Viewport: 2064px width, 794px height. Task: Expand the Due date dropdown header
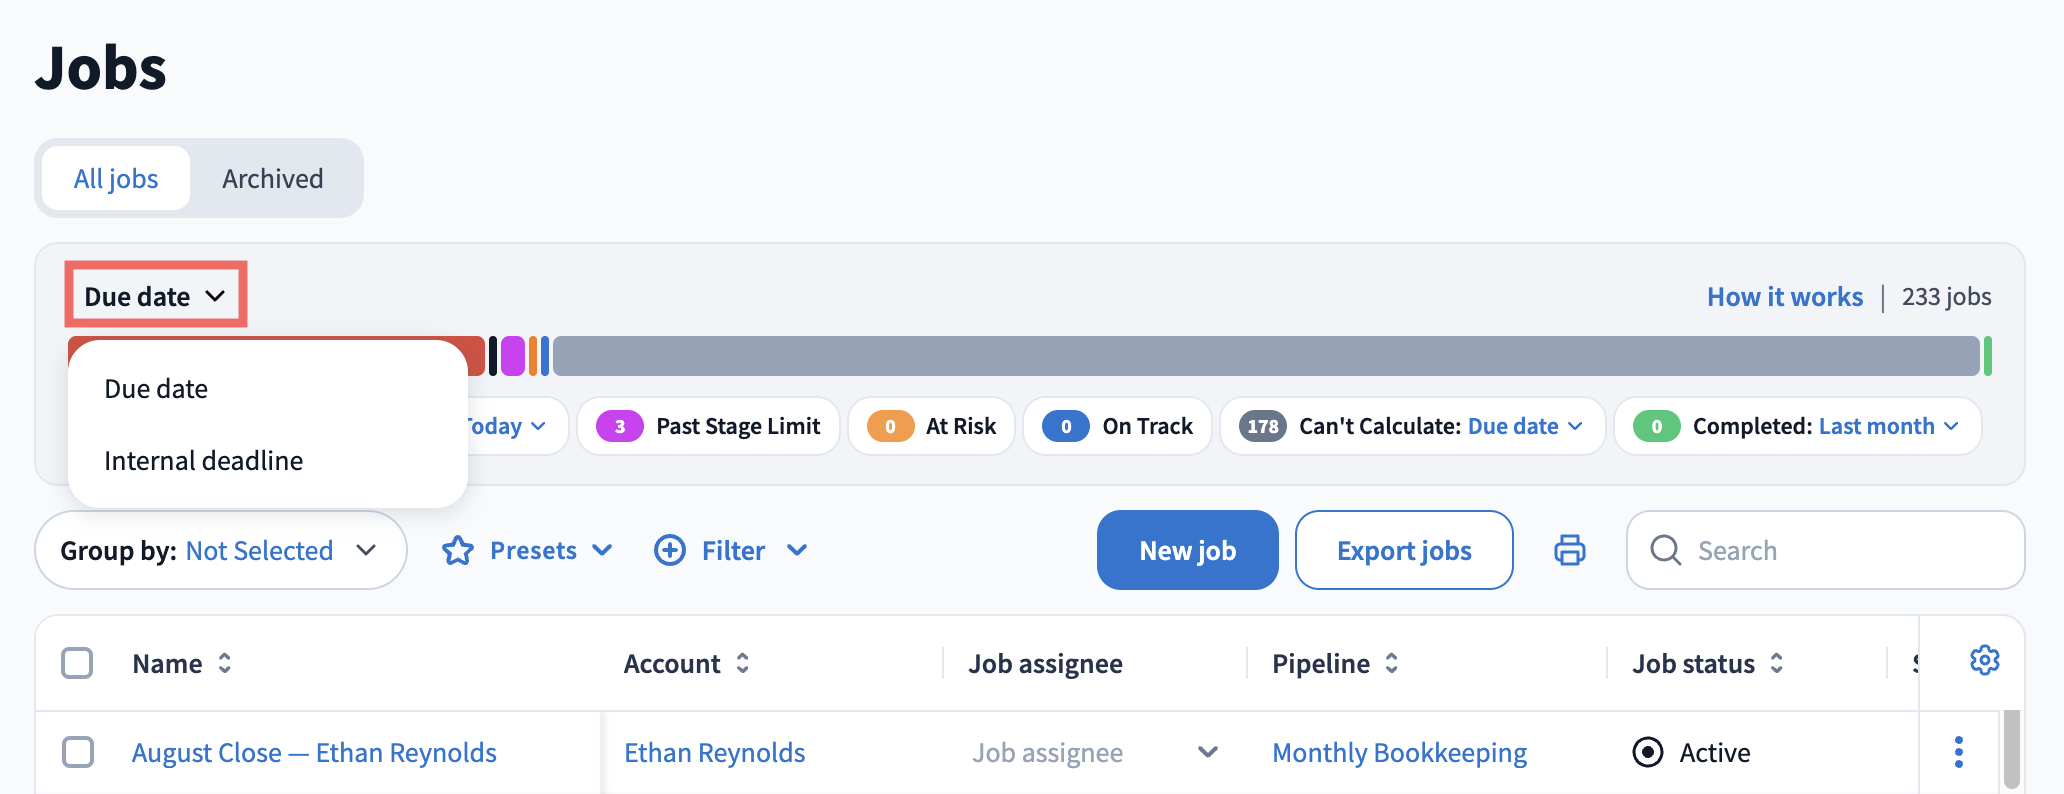point(155,296)
